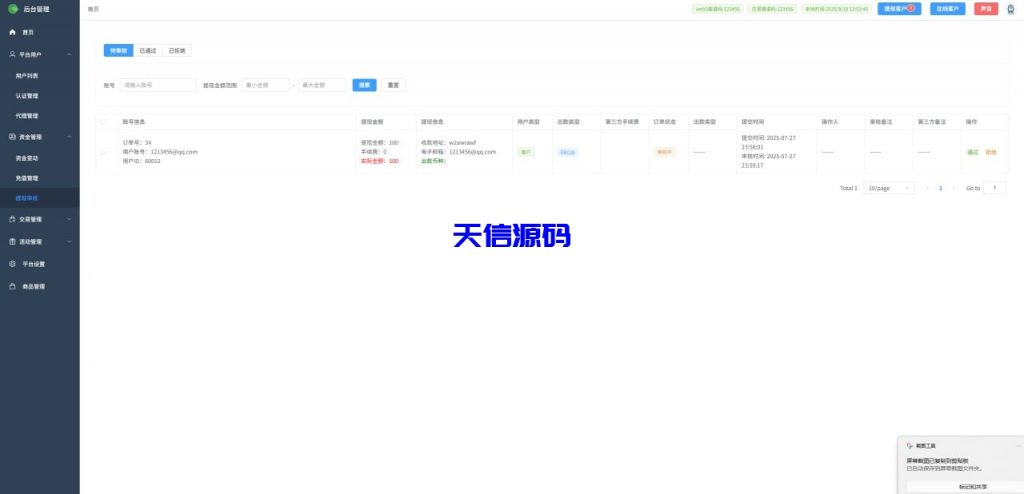Switch to the 已通过 tab
Screen dimensions: 1024x494
pyautogui.click(x=148, y=50)
